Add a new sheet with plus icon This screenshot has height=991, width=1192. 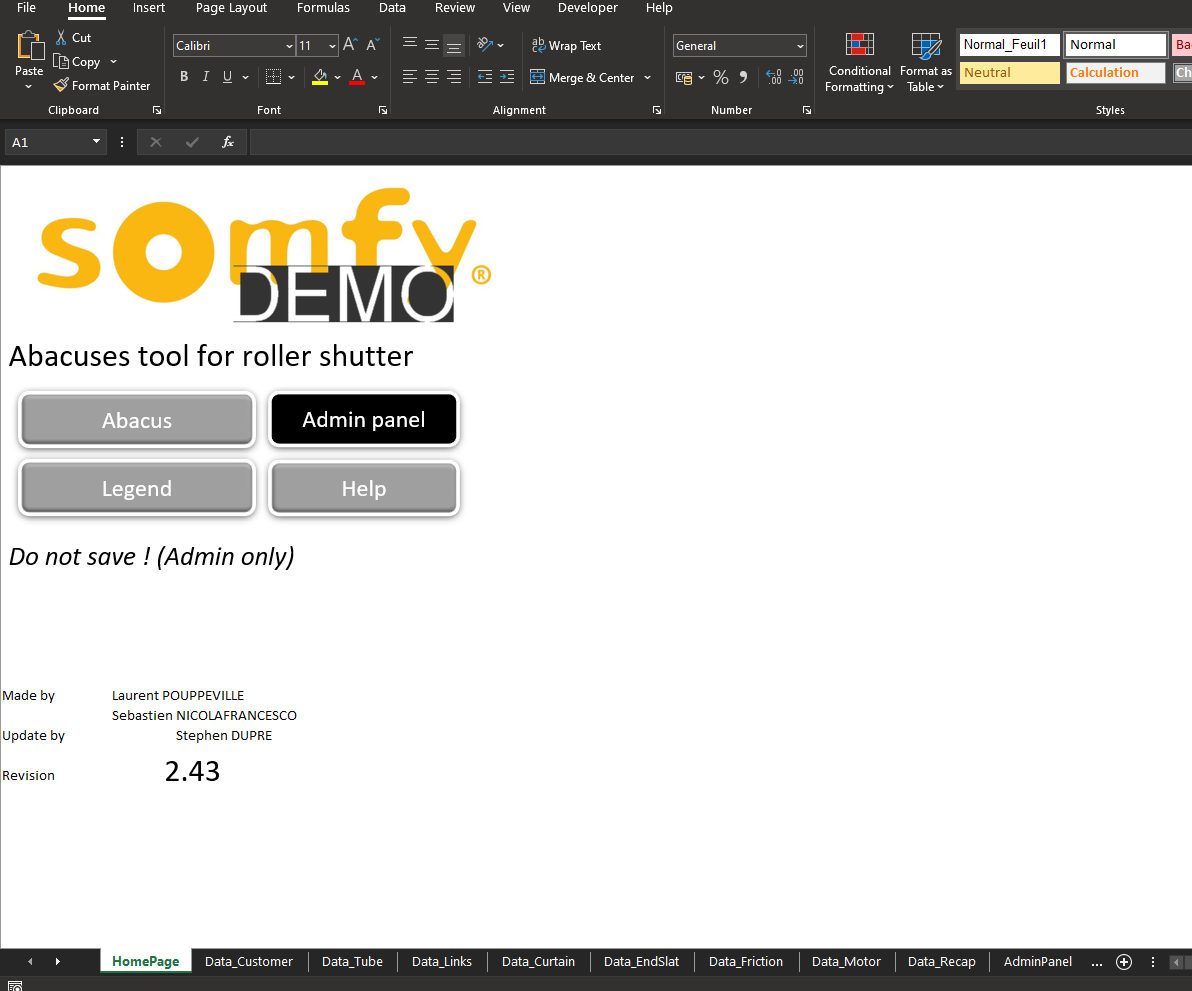click(x=1124, y=962)
